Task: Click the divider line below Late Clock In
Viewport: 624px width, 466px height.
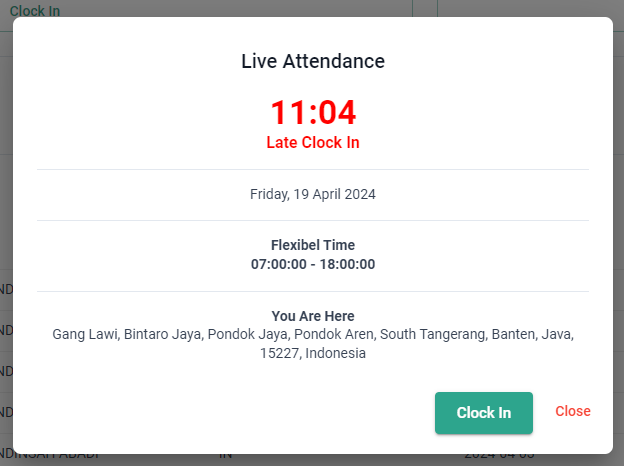Action: pos(313,170)
